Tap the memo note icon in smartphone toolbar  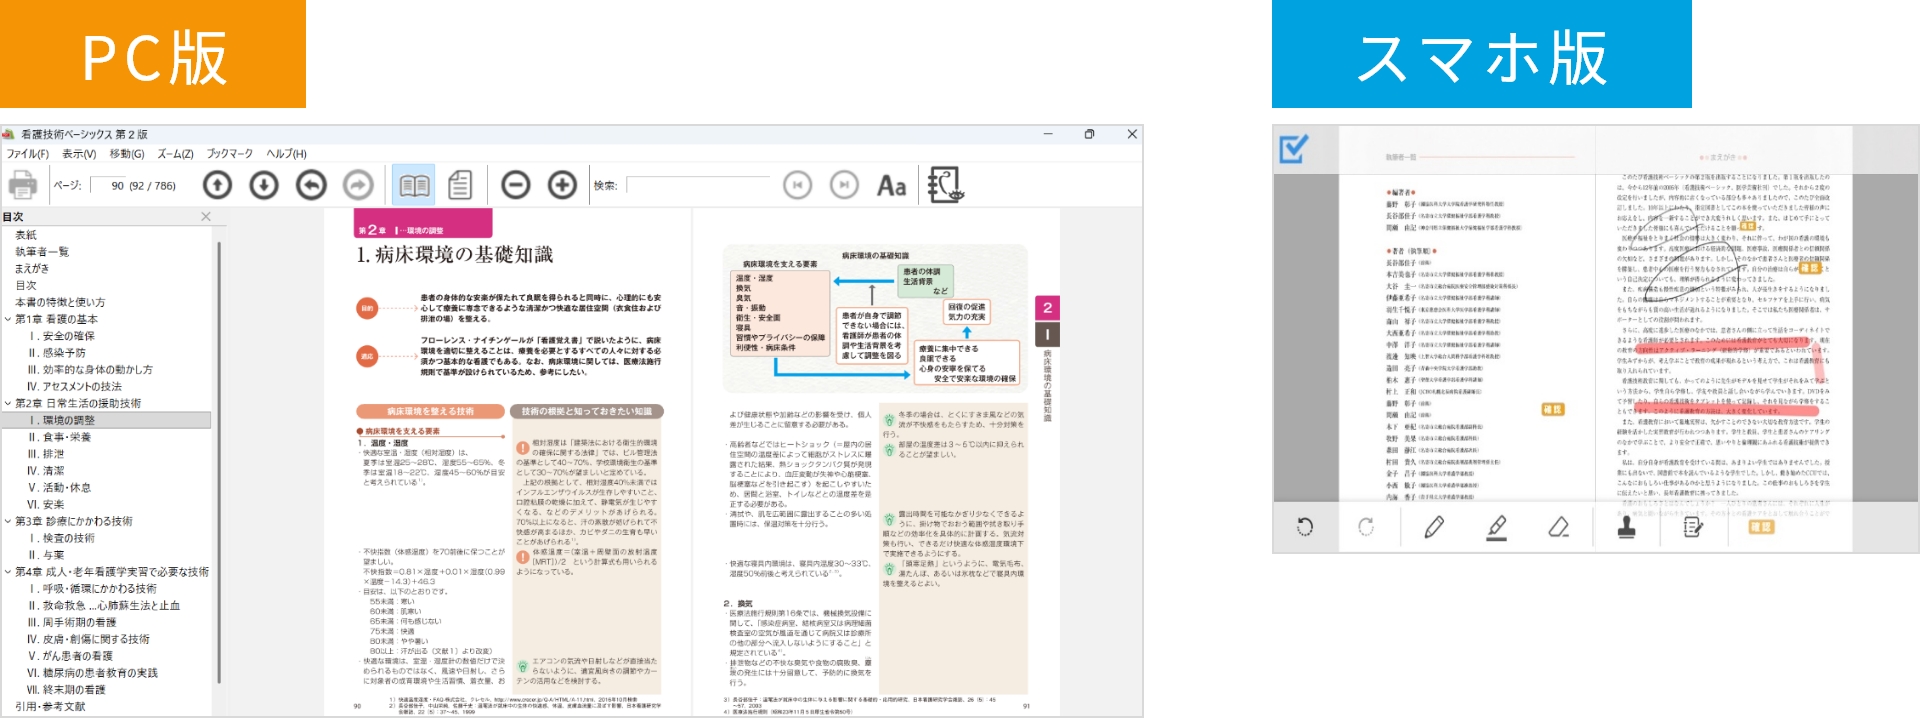pyautogui.click(x=1693, y=527)
